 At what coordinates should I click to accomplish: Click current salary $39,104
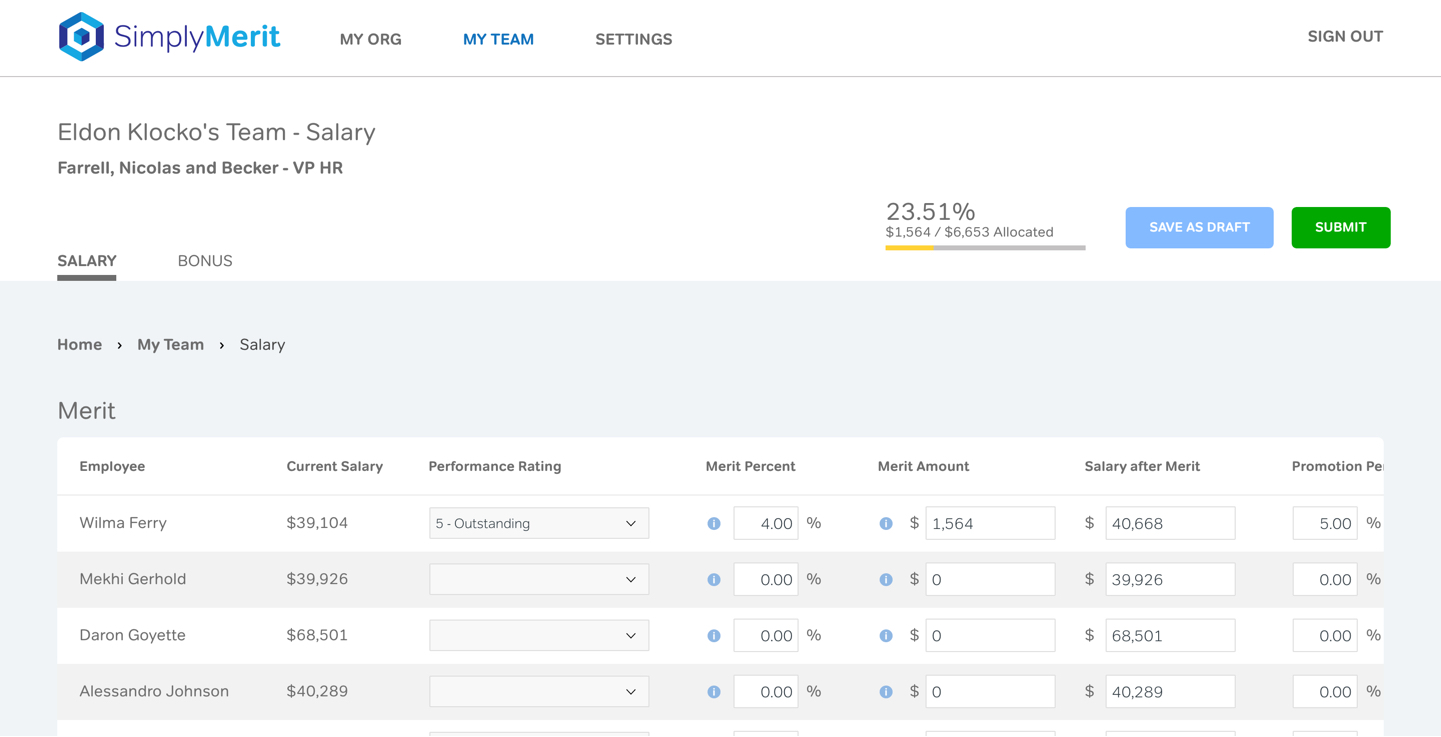click(317, 523)
